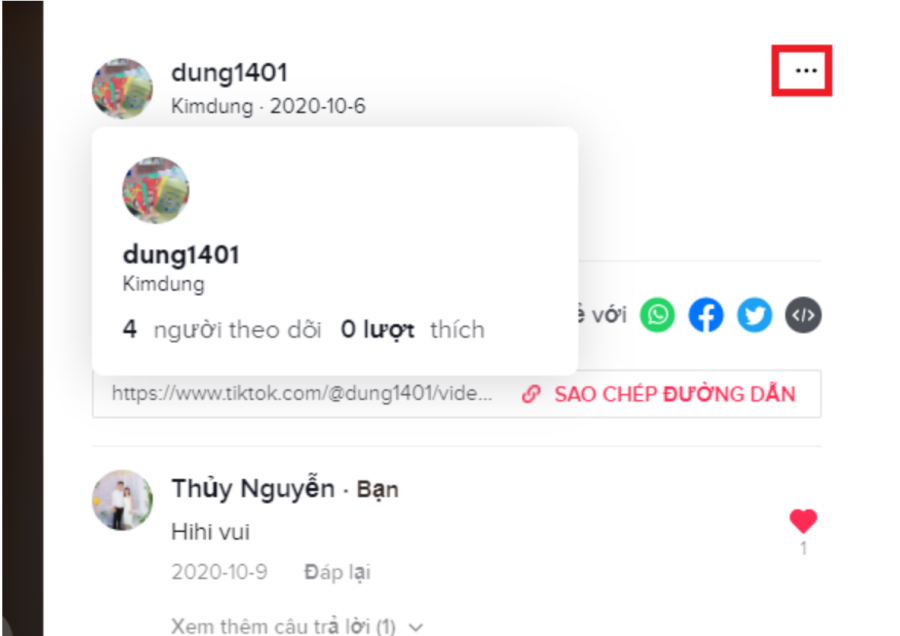The width and height of the screenshot is (900, 636).
Task: Click dung1401 name in popup card
Action: click(x=181, y=255)
